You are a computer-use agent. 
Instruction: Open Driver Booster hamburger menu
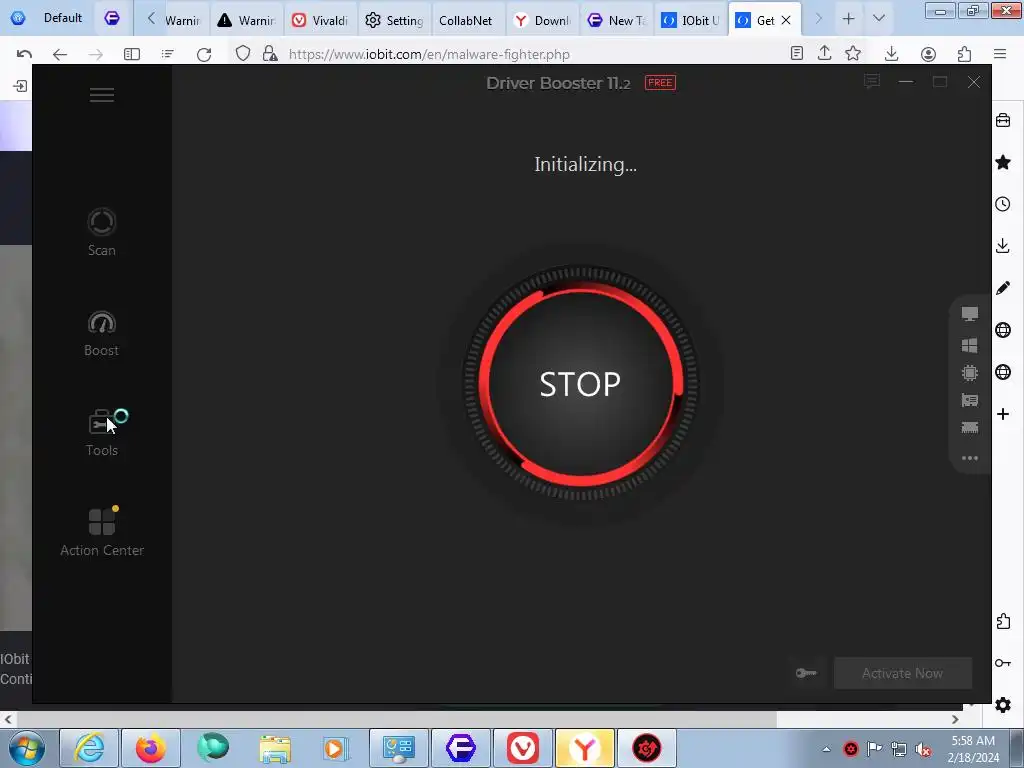[x=102, y=95]
